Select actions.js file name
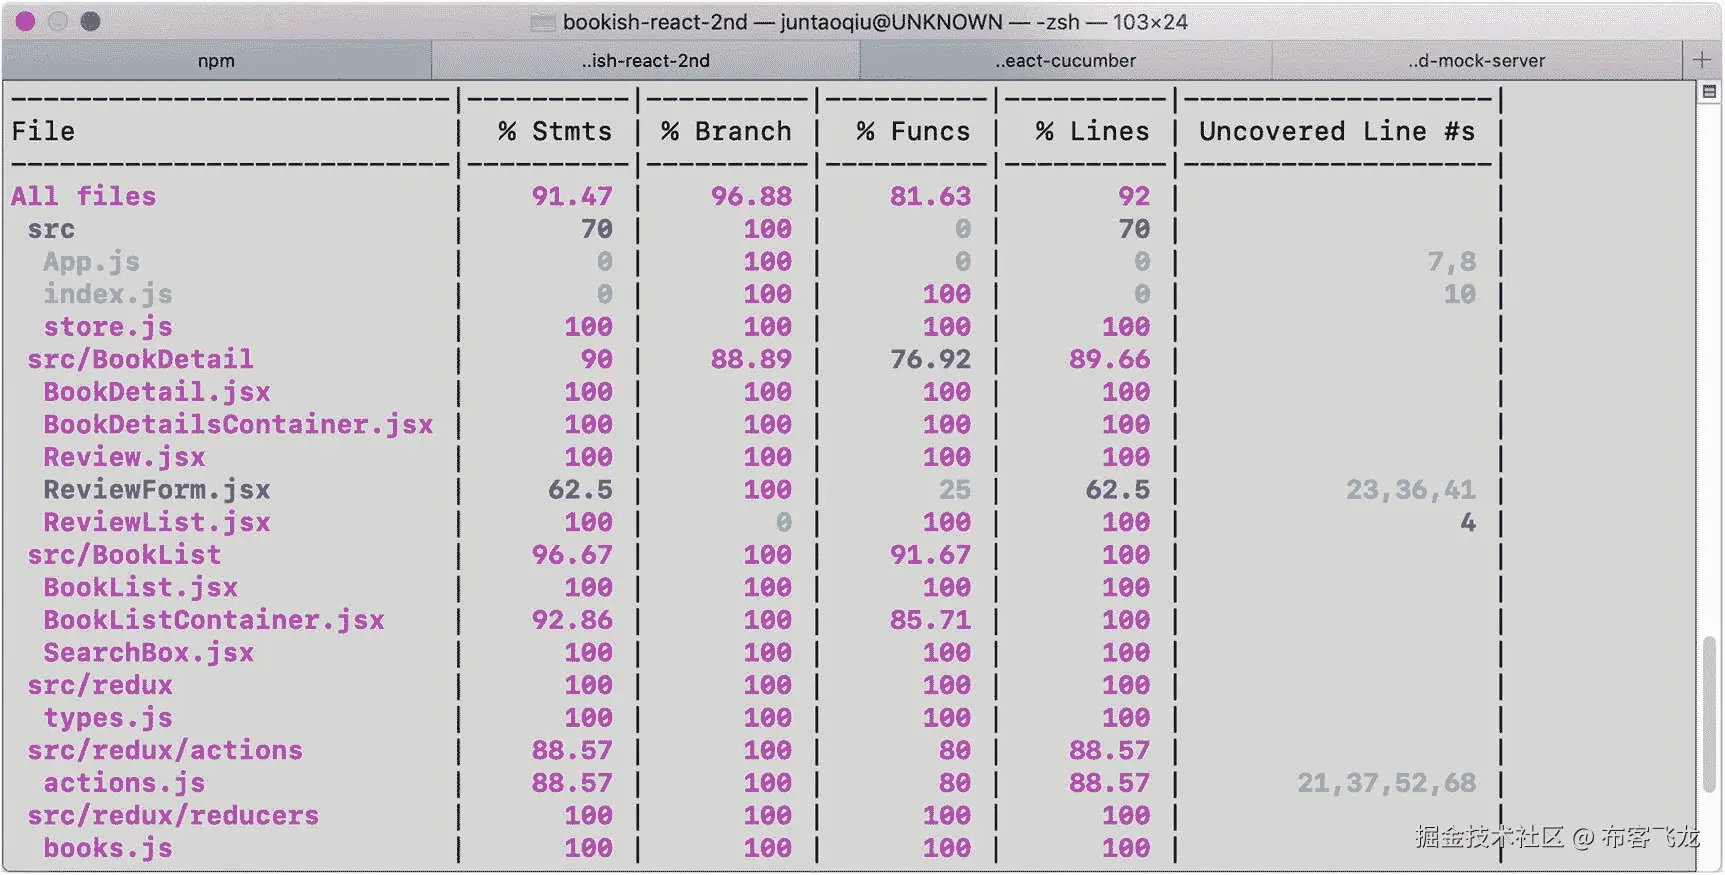The width and height of the screenshot is (1725, 875). point(124,783)
